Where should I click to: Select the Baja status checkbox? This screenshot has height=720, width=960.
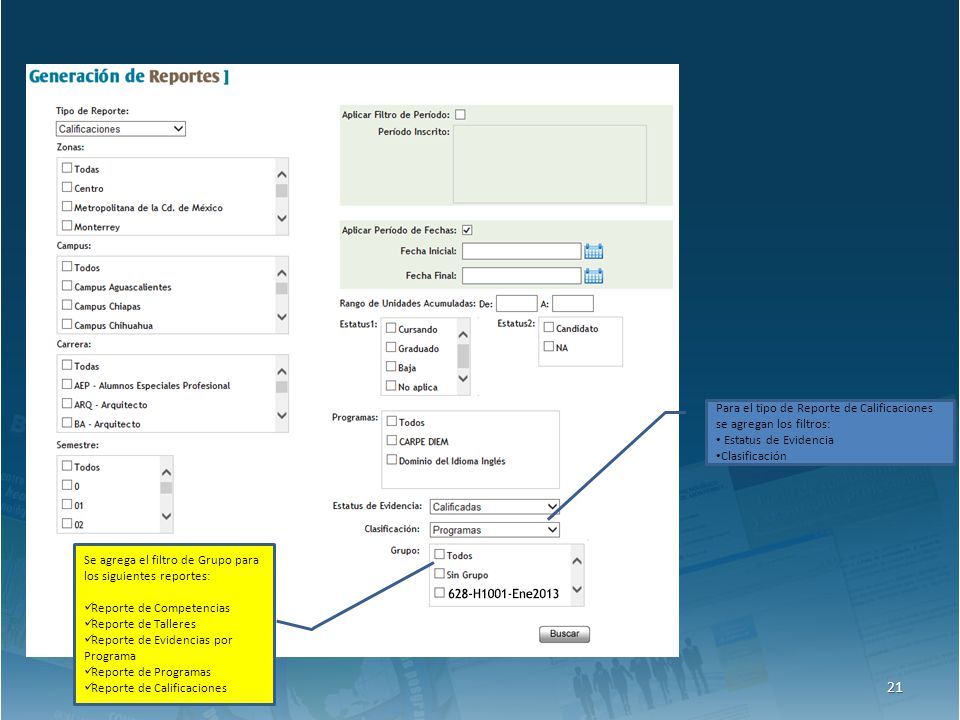pos(391,367)
